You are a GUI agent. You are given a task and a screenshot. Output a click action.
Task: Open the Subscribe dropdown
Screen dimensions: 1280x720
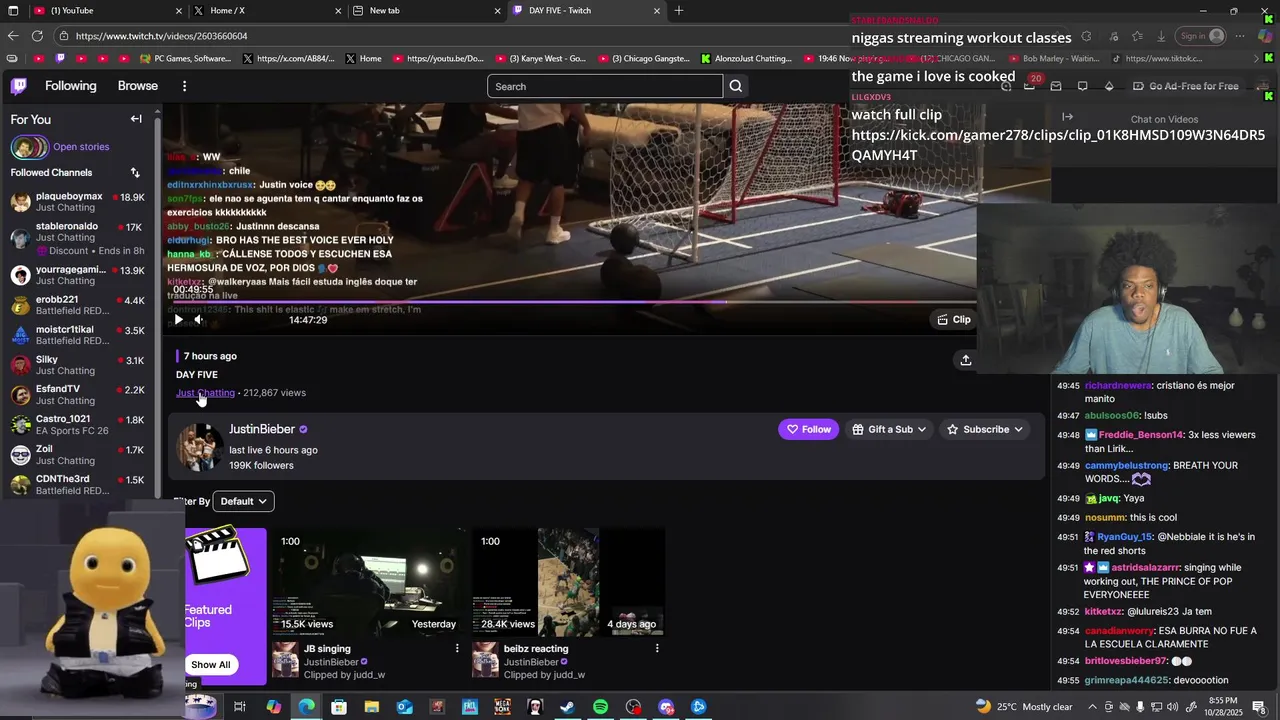click(985, 430)
